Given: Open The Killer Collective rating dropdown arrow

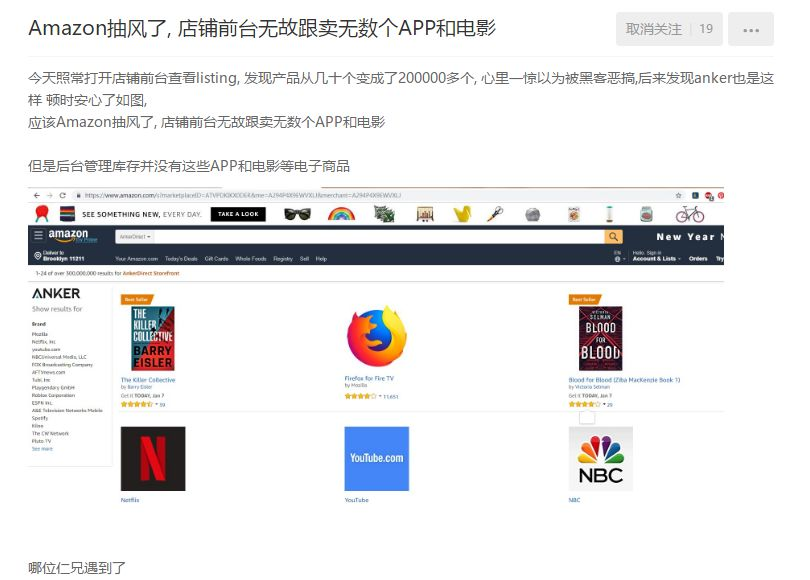Looking at the screenshot, I should [x=156, y=404].
